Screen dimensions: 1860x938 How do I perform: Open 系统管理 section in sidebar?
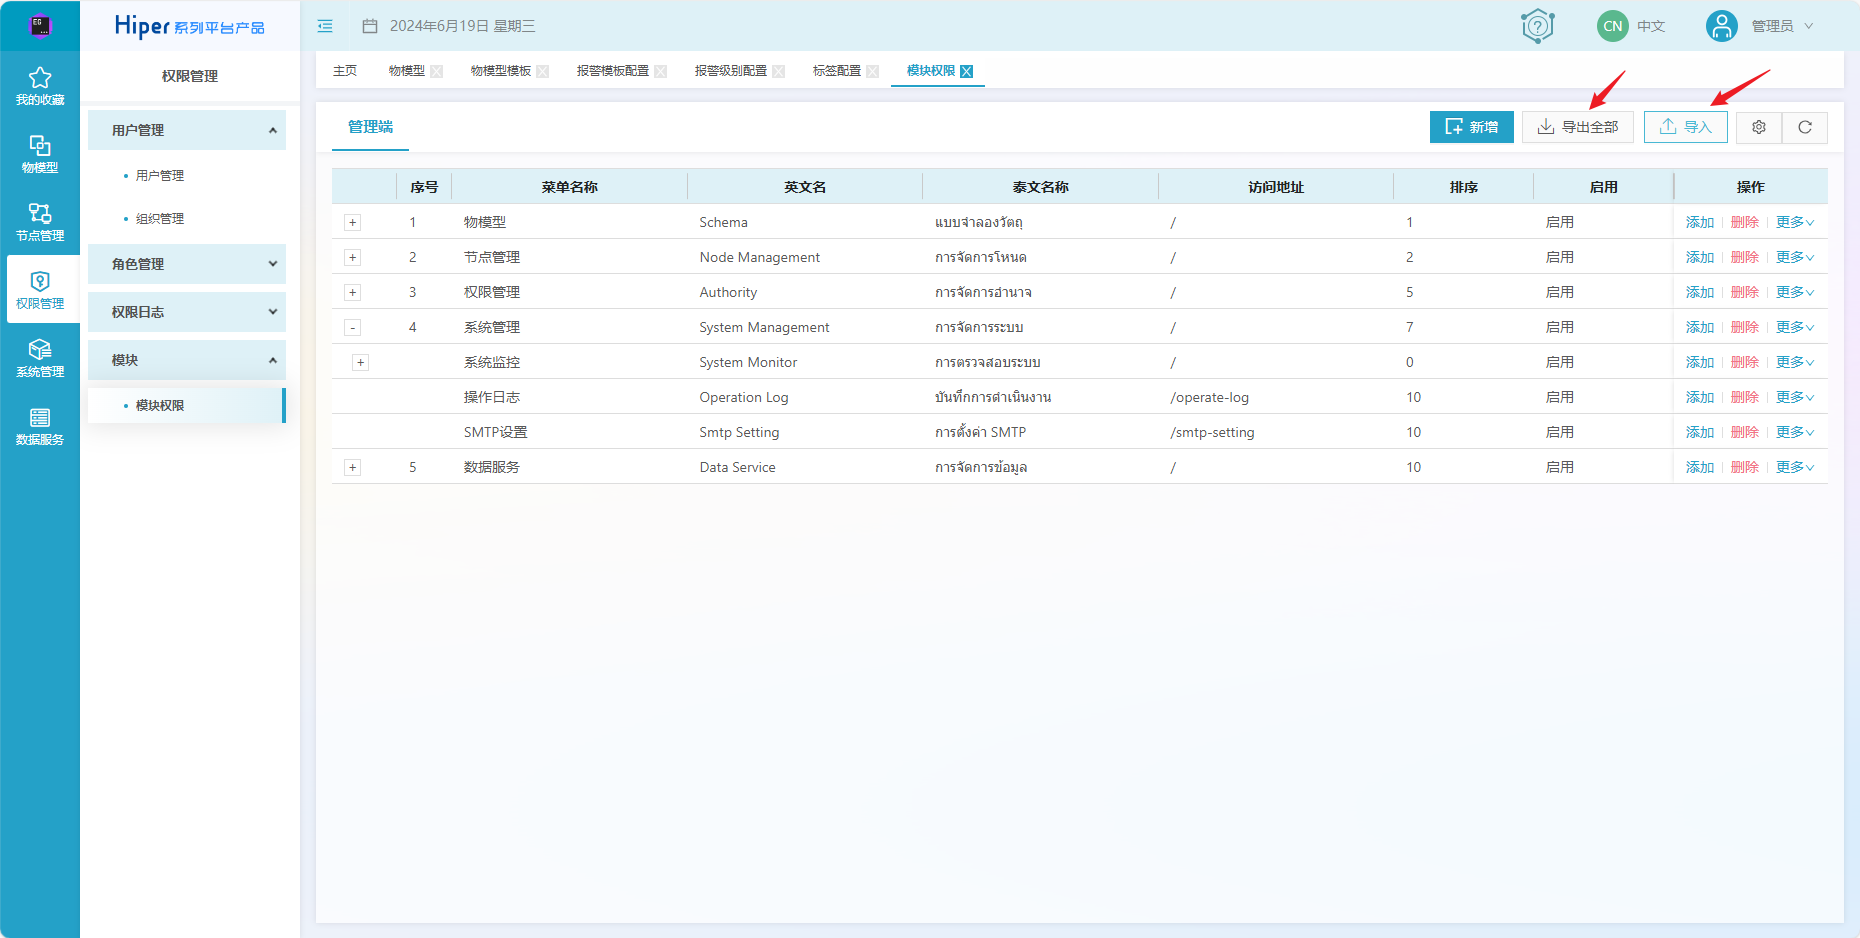click(x=40, y=358)
